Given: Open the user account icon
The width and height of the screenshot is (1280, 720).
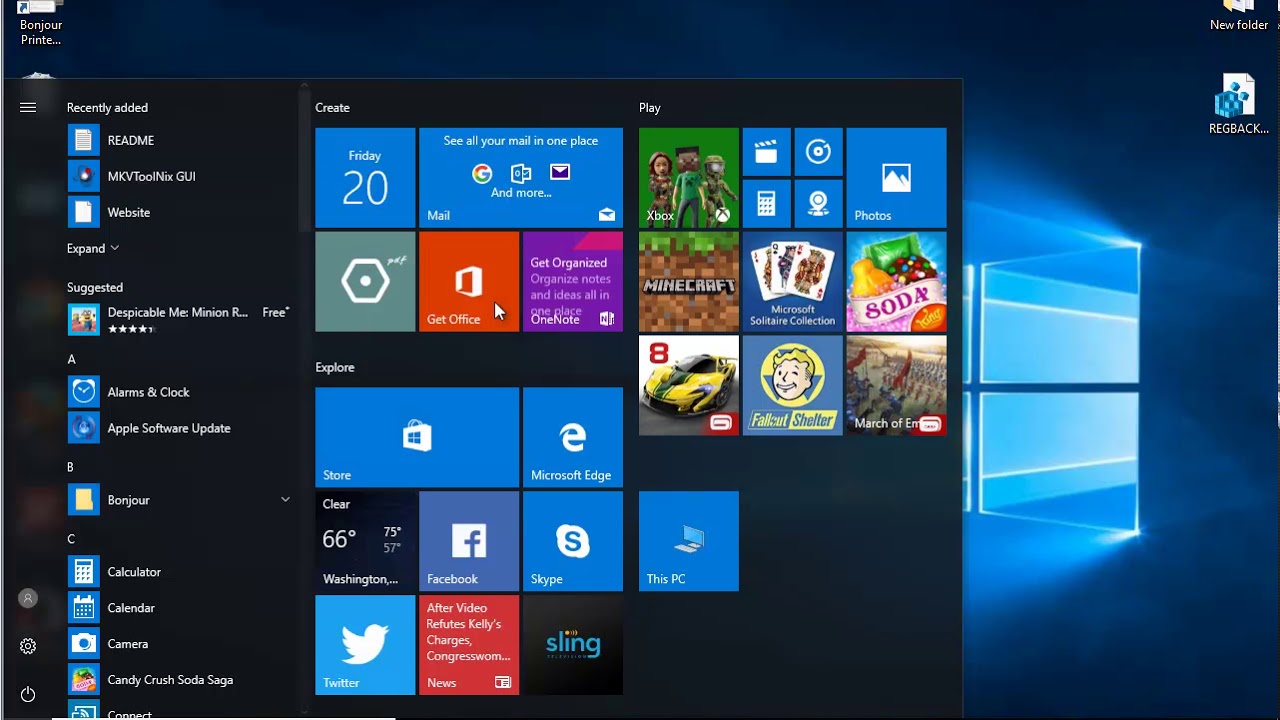Looking at the screenshot, I should pyautogui.click(x=28, y=598).
